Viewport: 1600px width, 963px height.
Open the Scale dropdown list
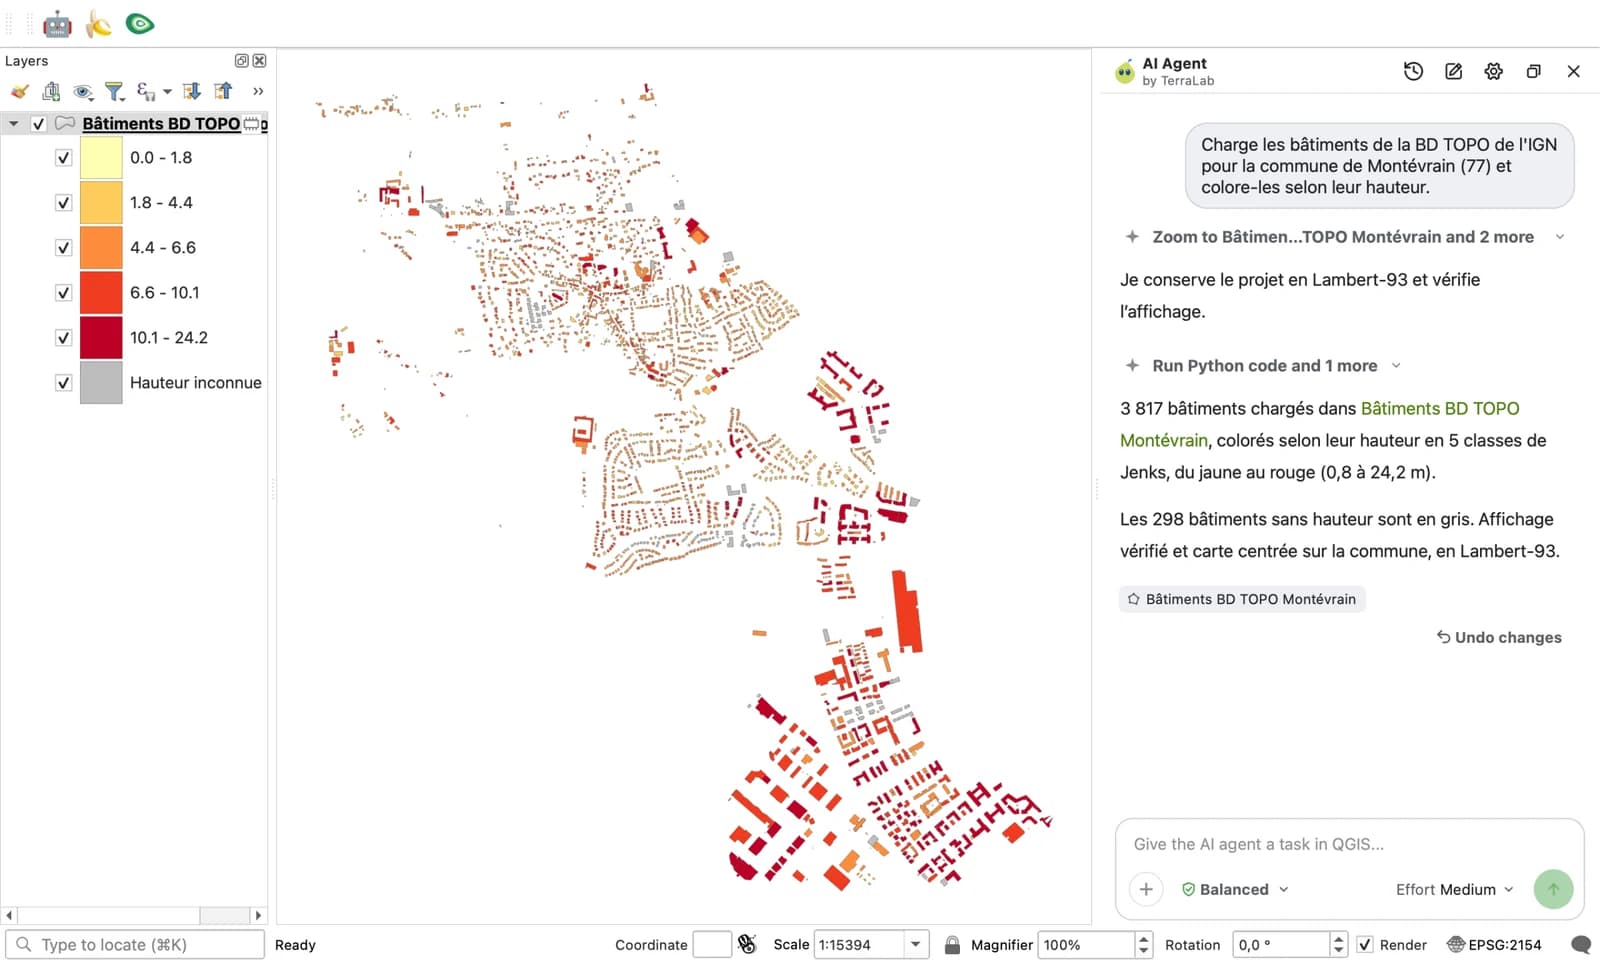coord(915,944)
